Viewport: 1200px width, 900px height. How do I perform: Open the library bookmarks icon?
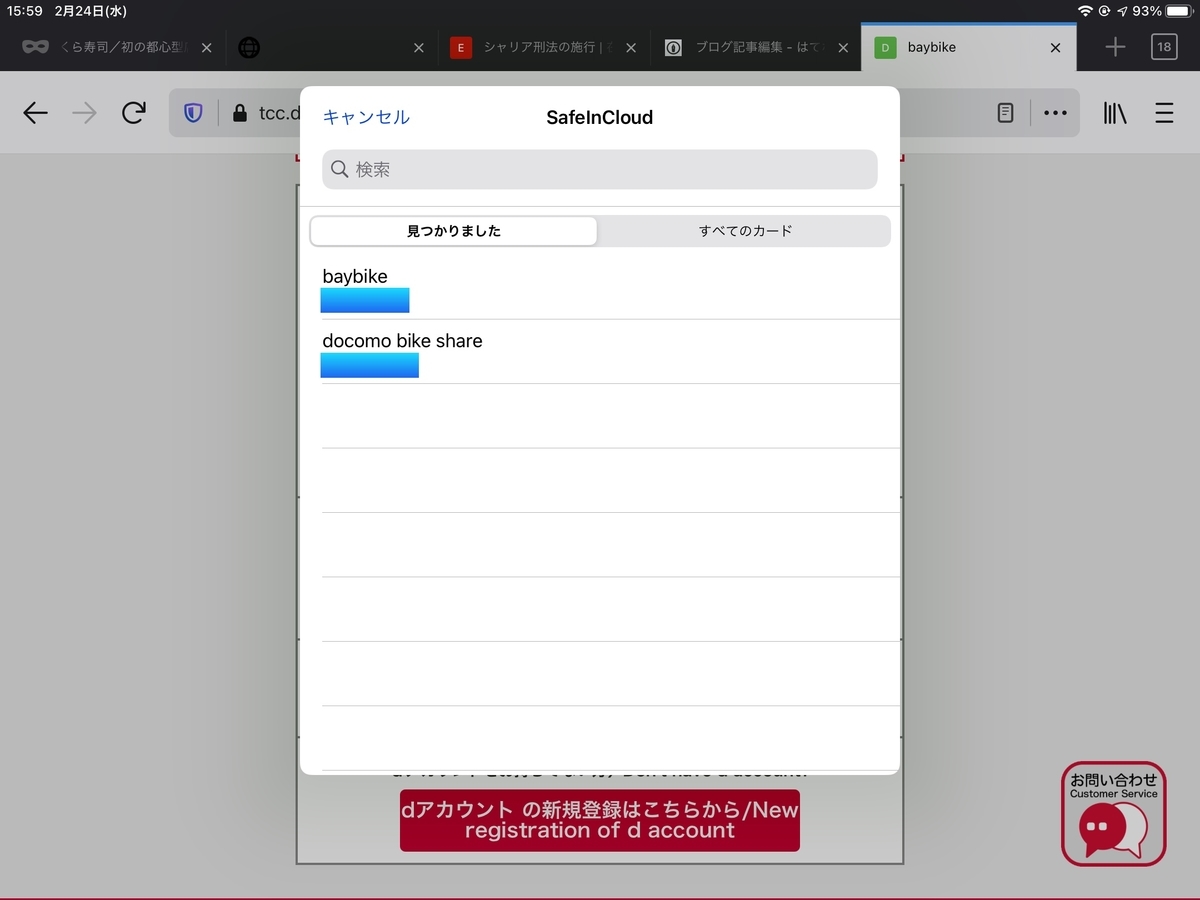(x=1115, y=114)
